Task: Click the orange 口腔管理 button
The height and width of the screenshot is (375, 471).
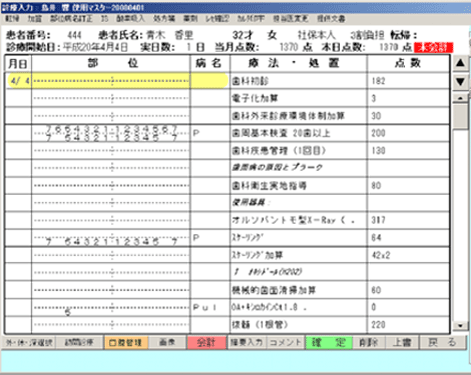Action: pos(126,342)
